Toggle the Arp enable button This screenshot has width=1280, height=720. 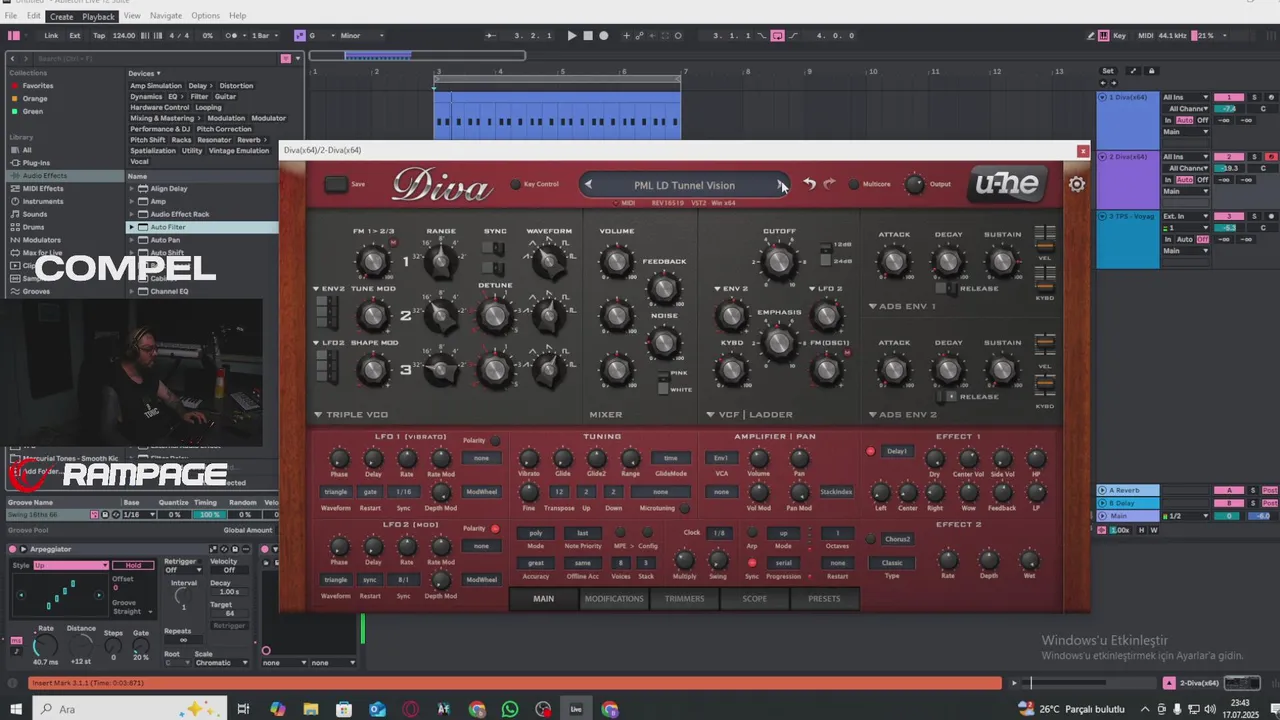[x=752, y=533]
